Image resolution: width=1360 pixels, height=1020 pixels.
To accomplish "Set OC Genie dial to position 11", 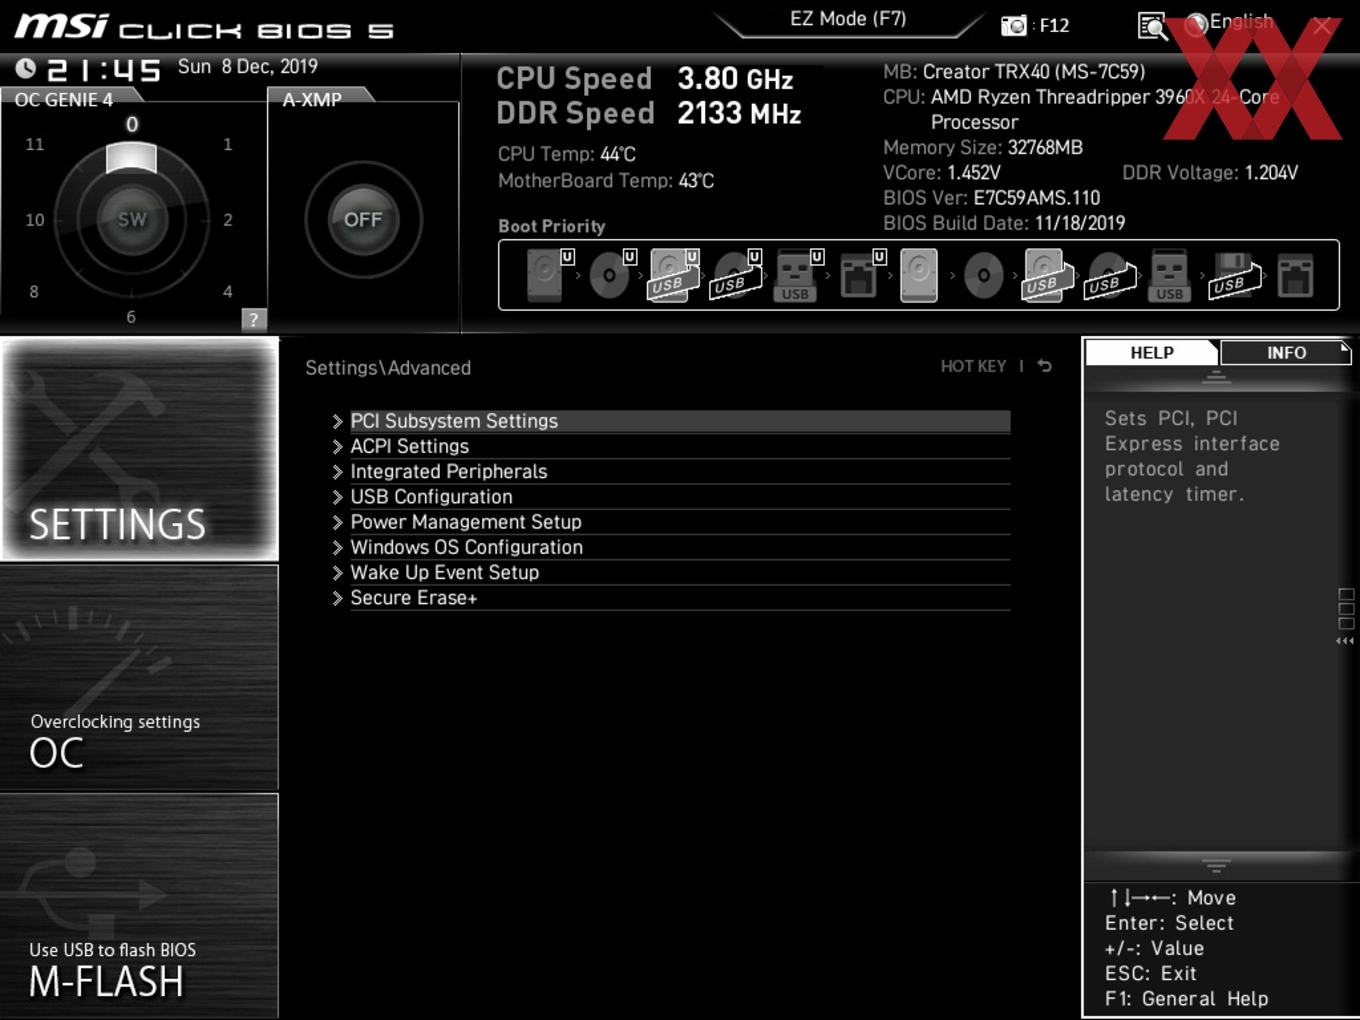I will click(x=35, y=144).
